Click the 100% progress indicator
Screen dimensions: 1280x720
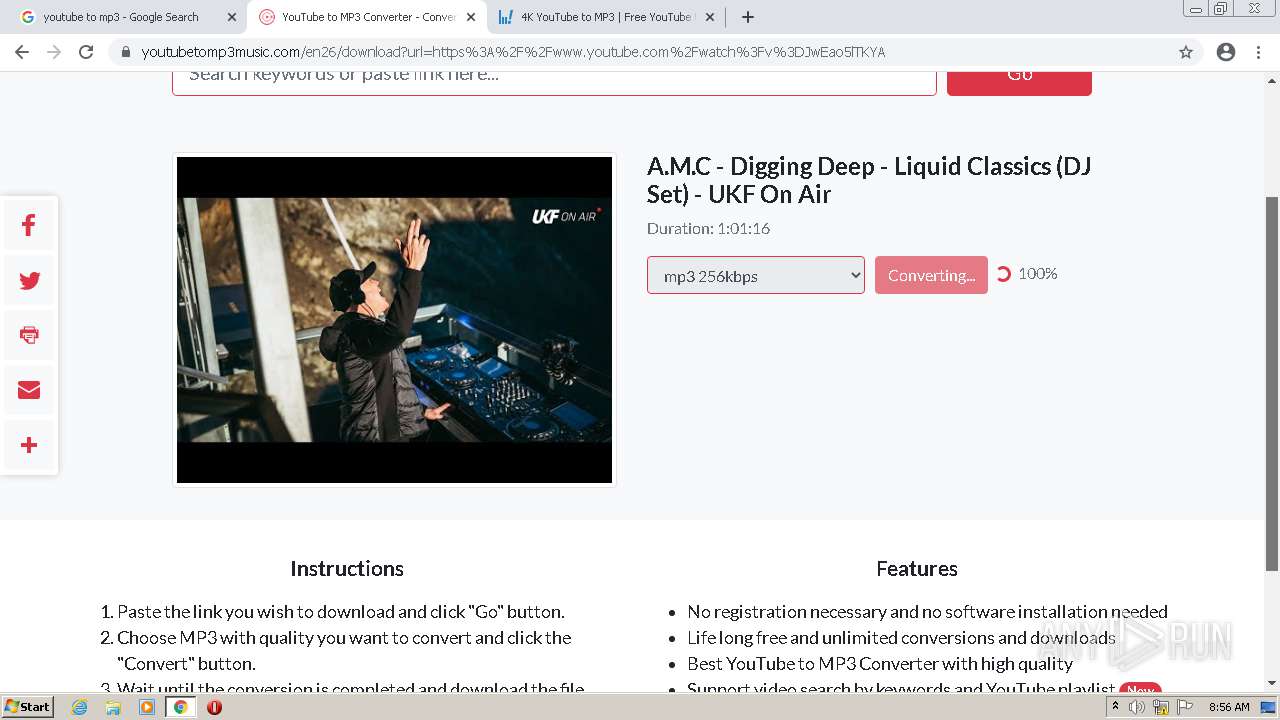pyautogui.click(x=1038, y=274)
